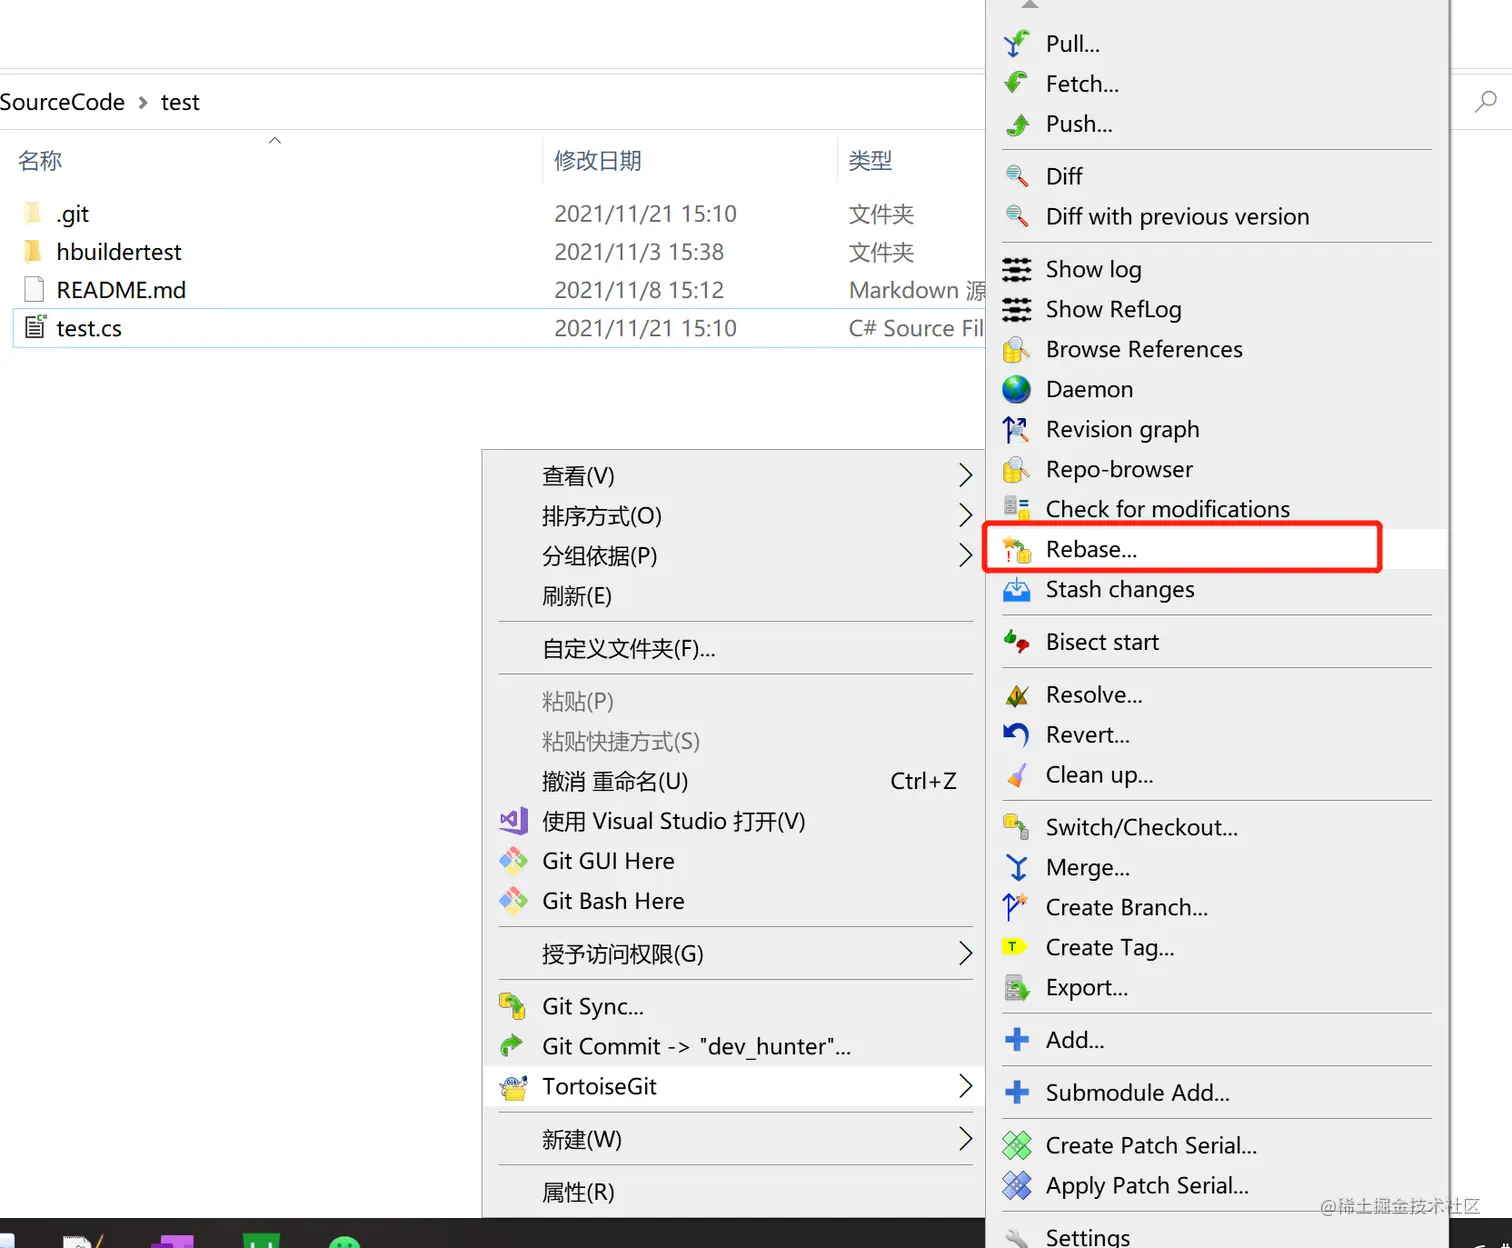Click the green square taskbar icon
Viewport: 1512px width, 1248px height.
coord(261,1241)
